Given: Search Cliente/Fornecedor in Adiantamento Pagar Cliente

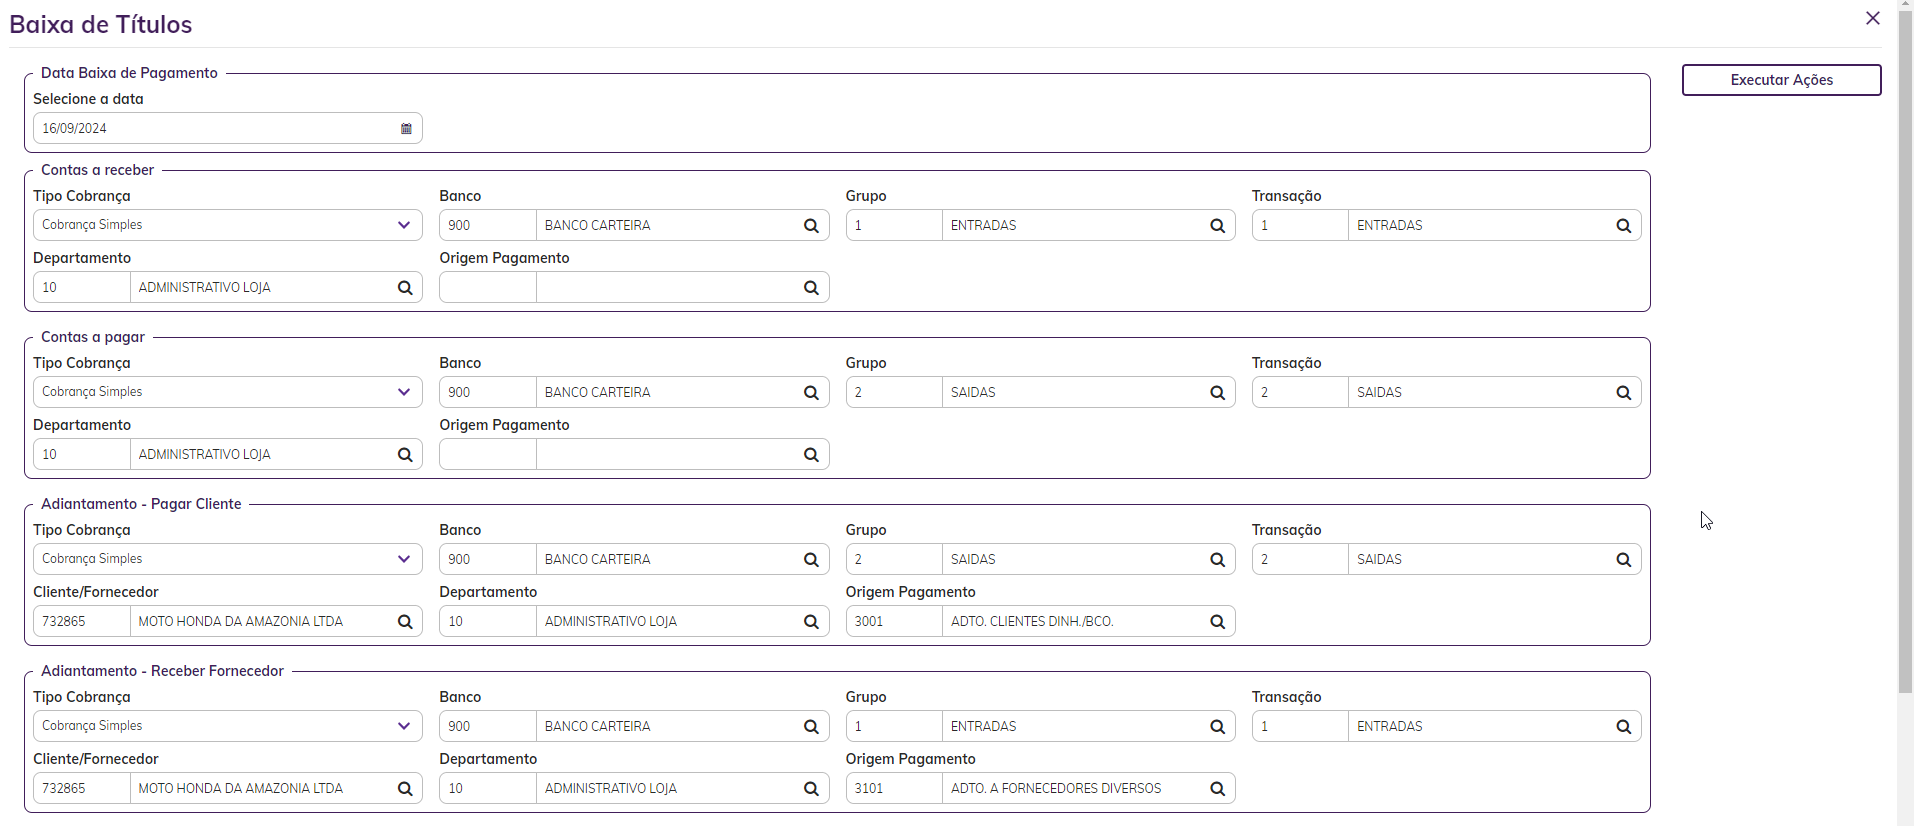Looking at the screenshot, I should pos(405,622).
